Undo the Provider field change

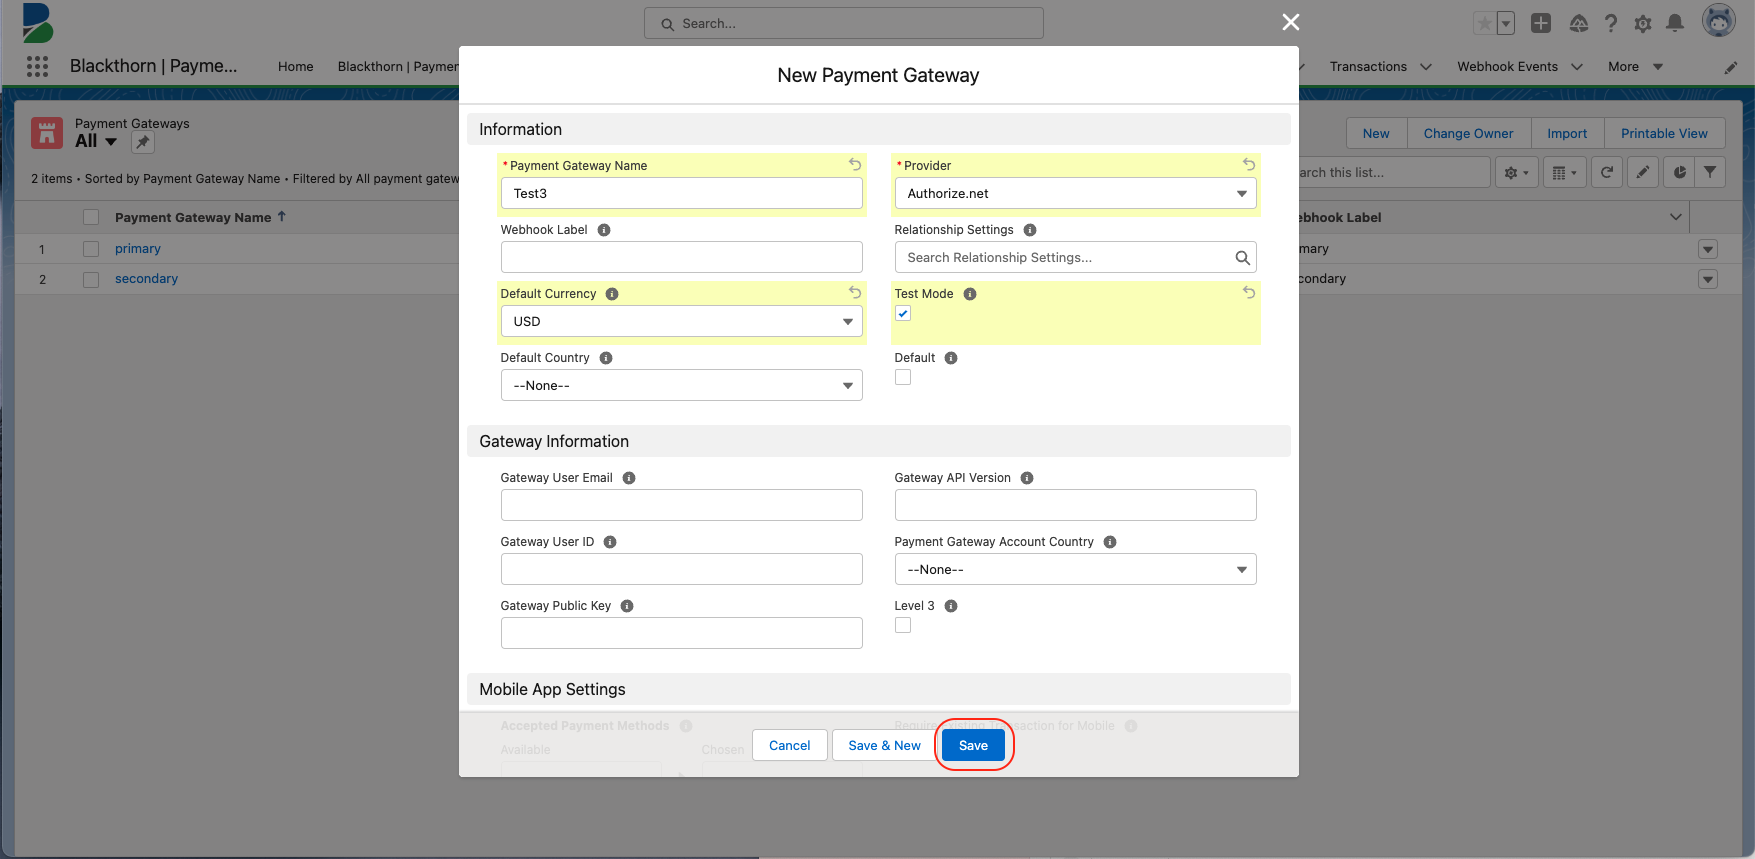click(x=1249, y=164)
